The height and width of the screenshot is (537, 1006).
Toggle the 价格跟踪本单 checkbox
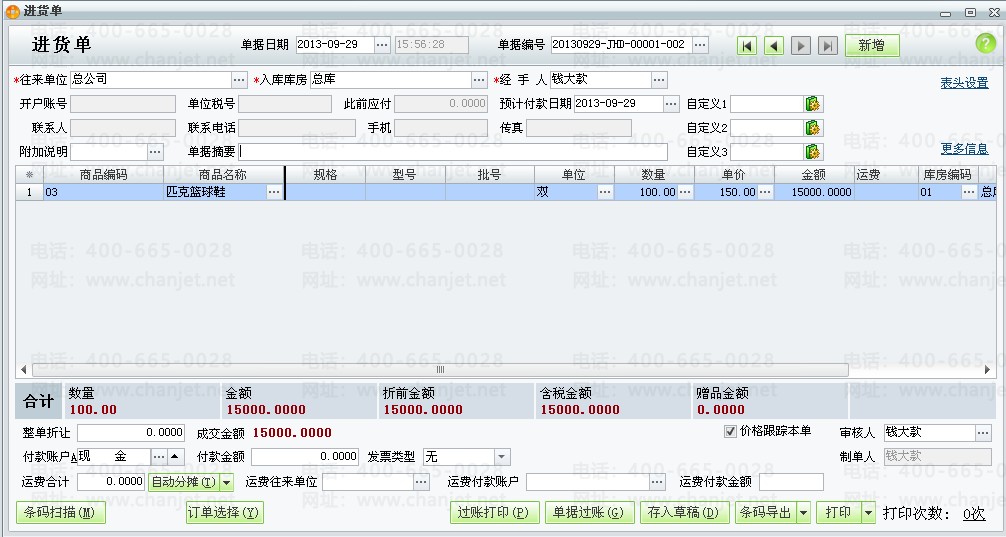pos(730,432)
